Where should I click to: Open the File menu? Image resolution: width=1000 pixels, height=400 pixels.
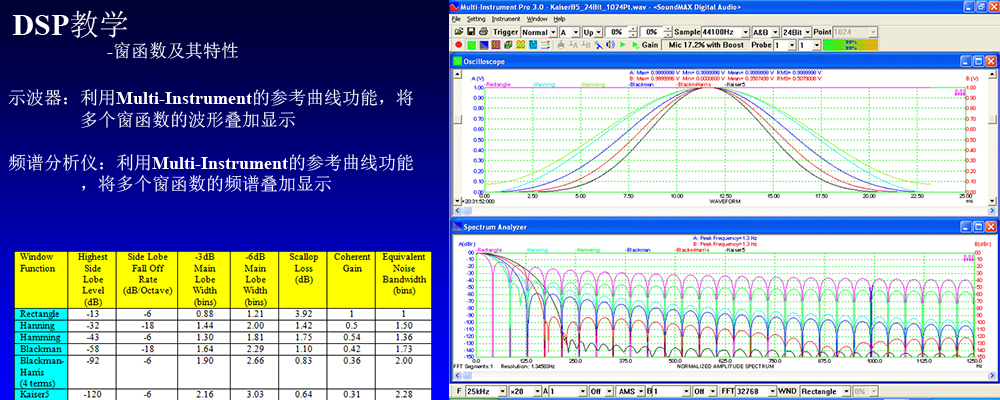coord(455,19)
